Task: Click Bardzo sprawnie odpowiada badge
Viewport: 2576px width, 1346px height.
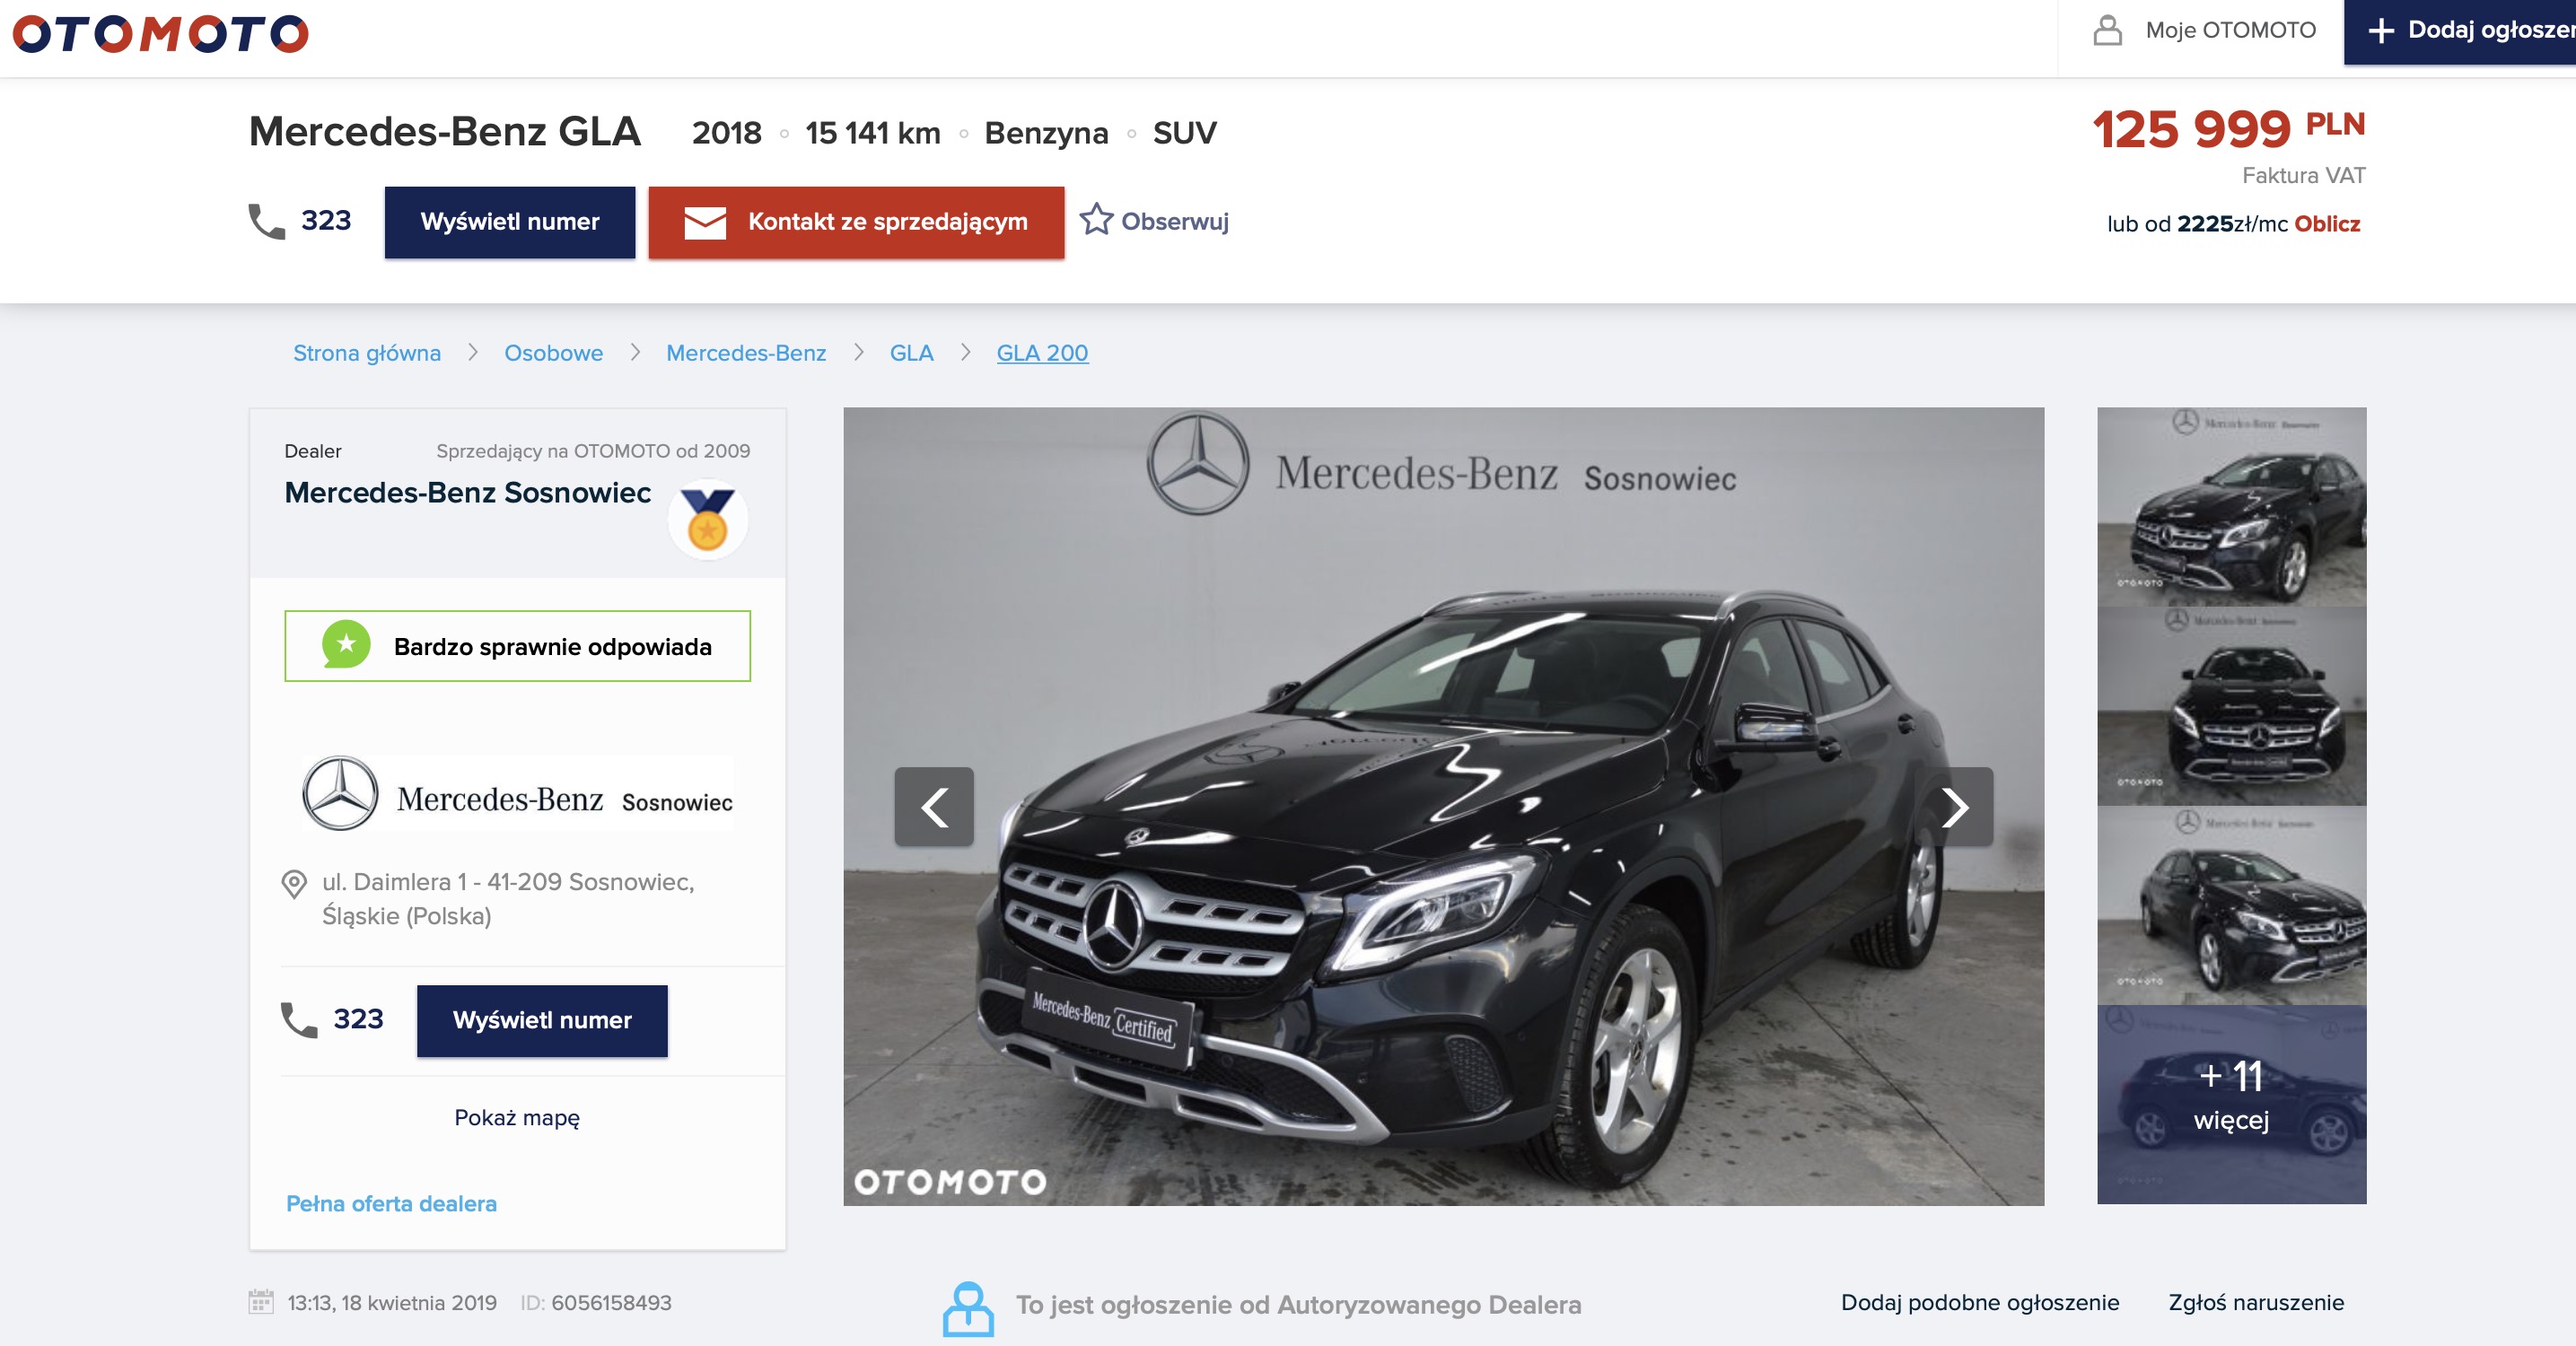Action: [x=517, y=646]
